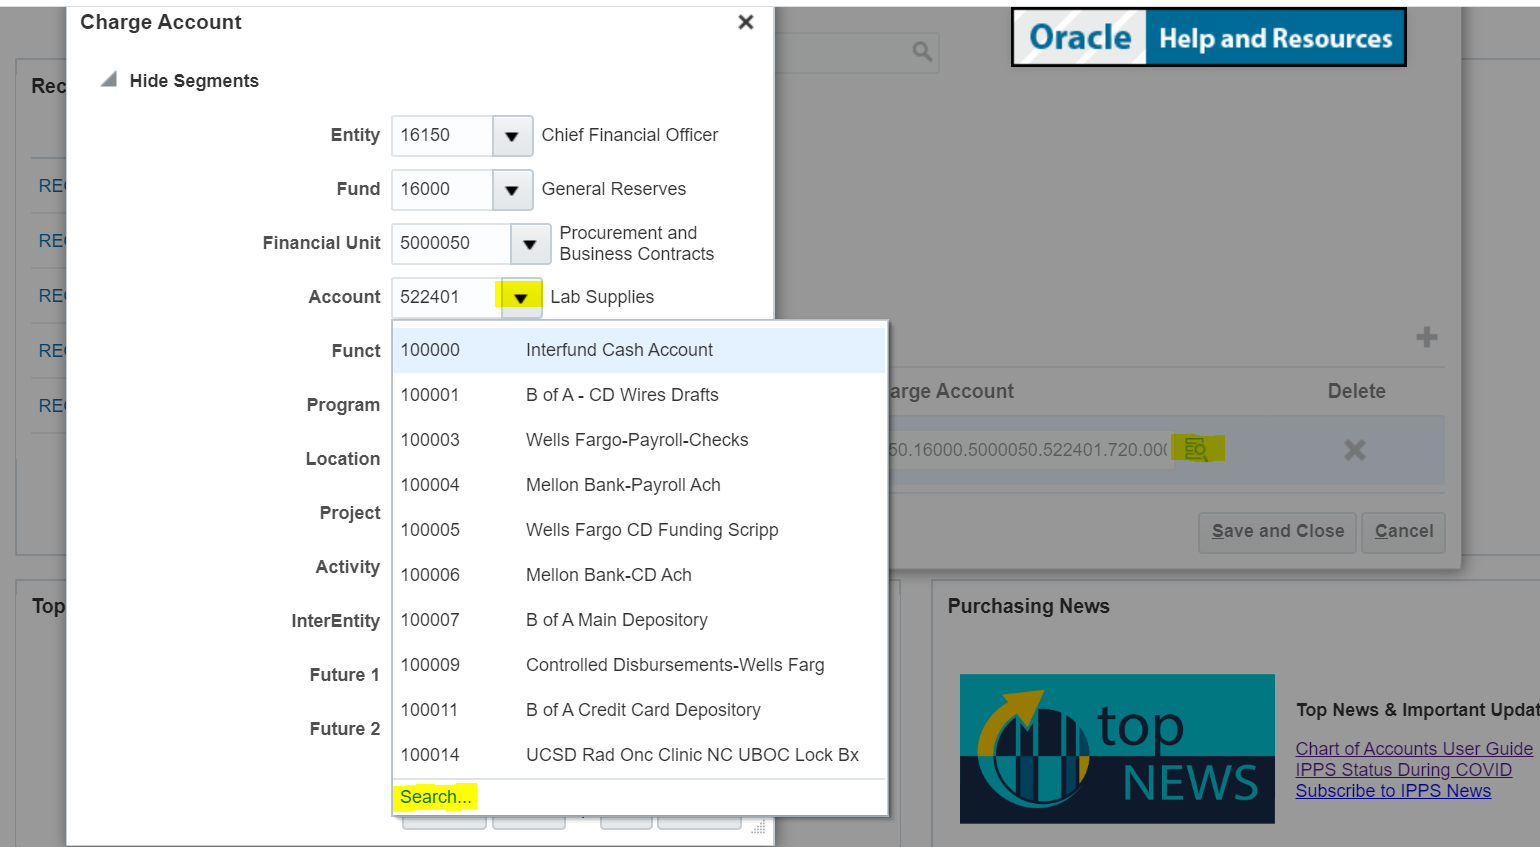Choose 100014 UCSD Rad Onc Clinic option
The height and width of the screenshot is (847, 1540).
(639, 755)
